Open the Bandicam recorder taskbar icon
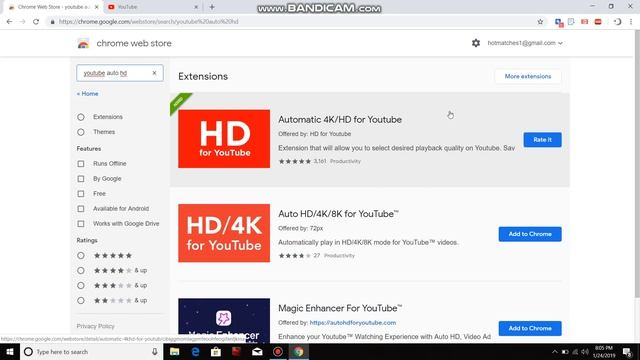This screenshot has width=640, height=360. point(278,351)
